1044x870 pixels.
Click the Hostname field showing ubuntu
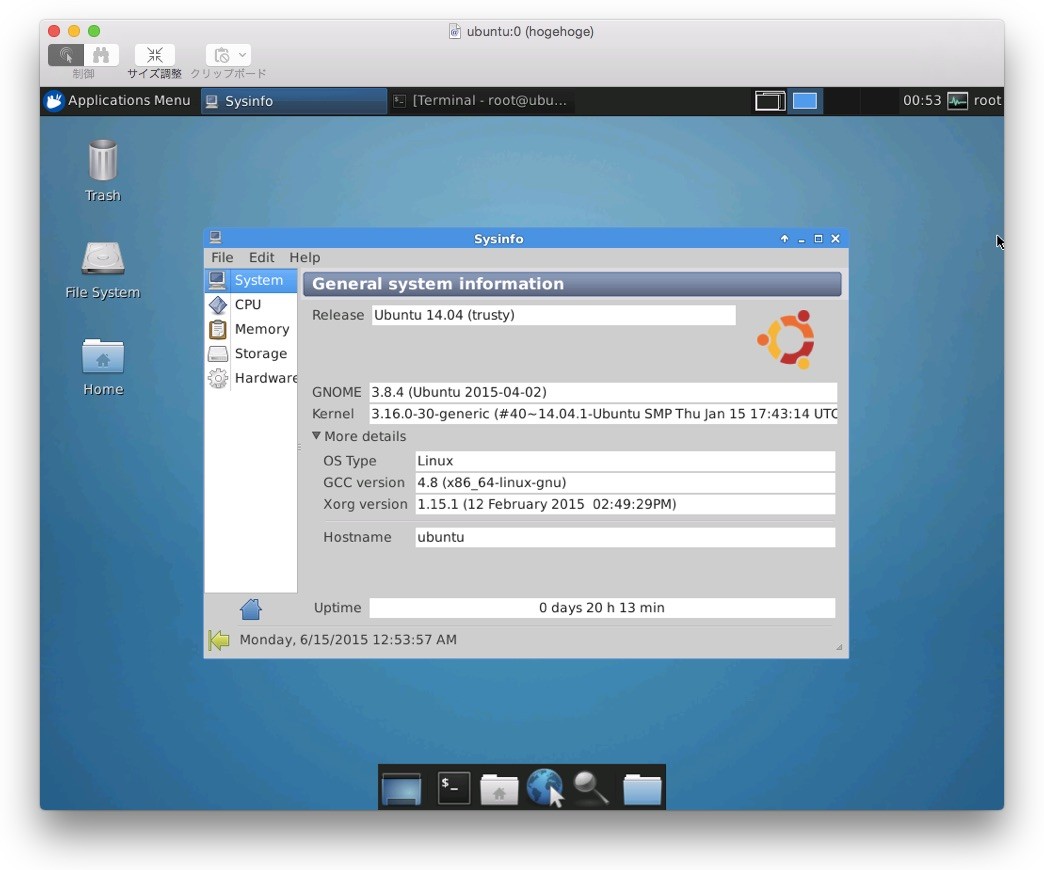click(625, 537)
